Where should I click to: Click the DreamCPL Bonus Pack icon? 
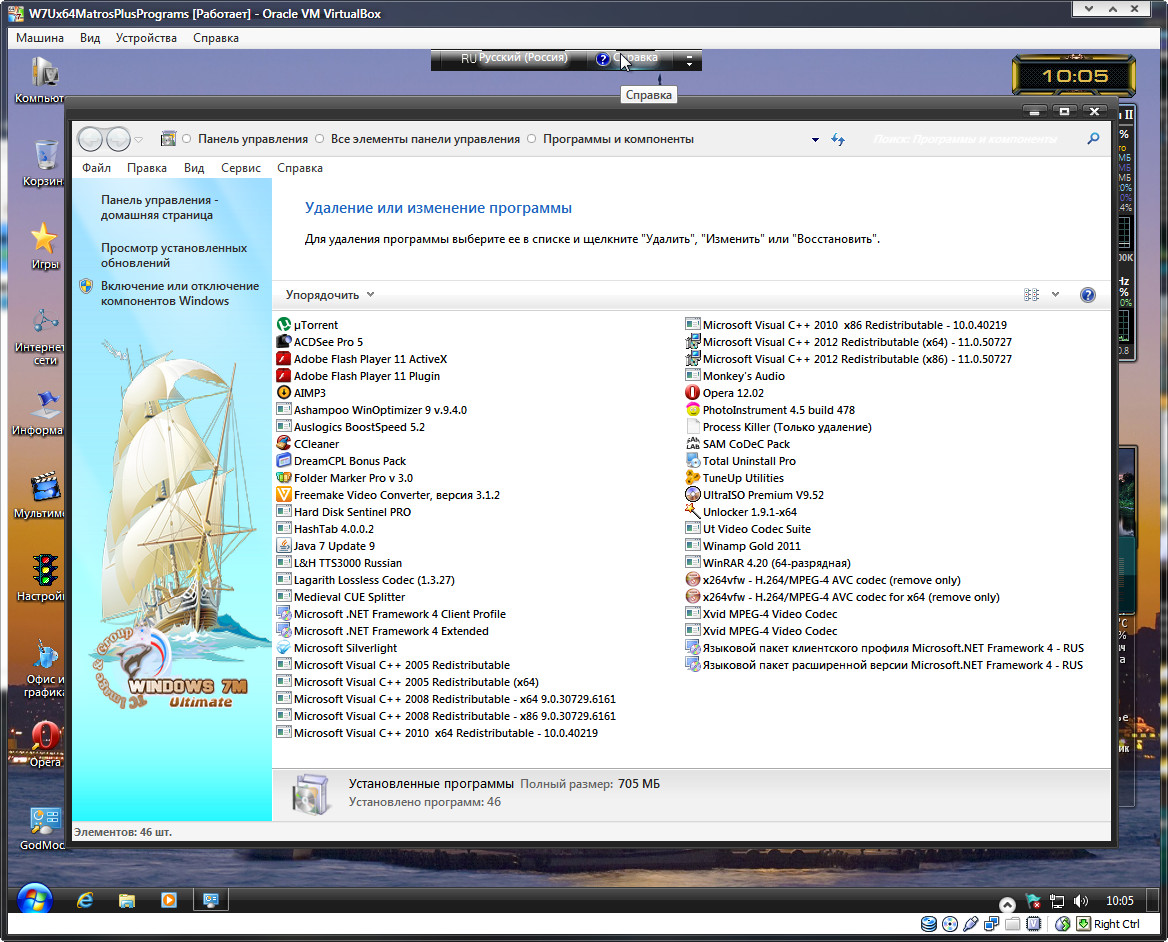pos(283,461)
